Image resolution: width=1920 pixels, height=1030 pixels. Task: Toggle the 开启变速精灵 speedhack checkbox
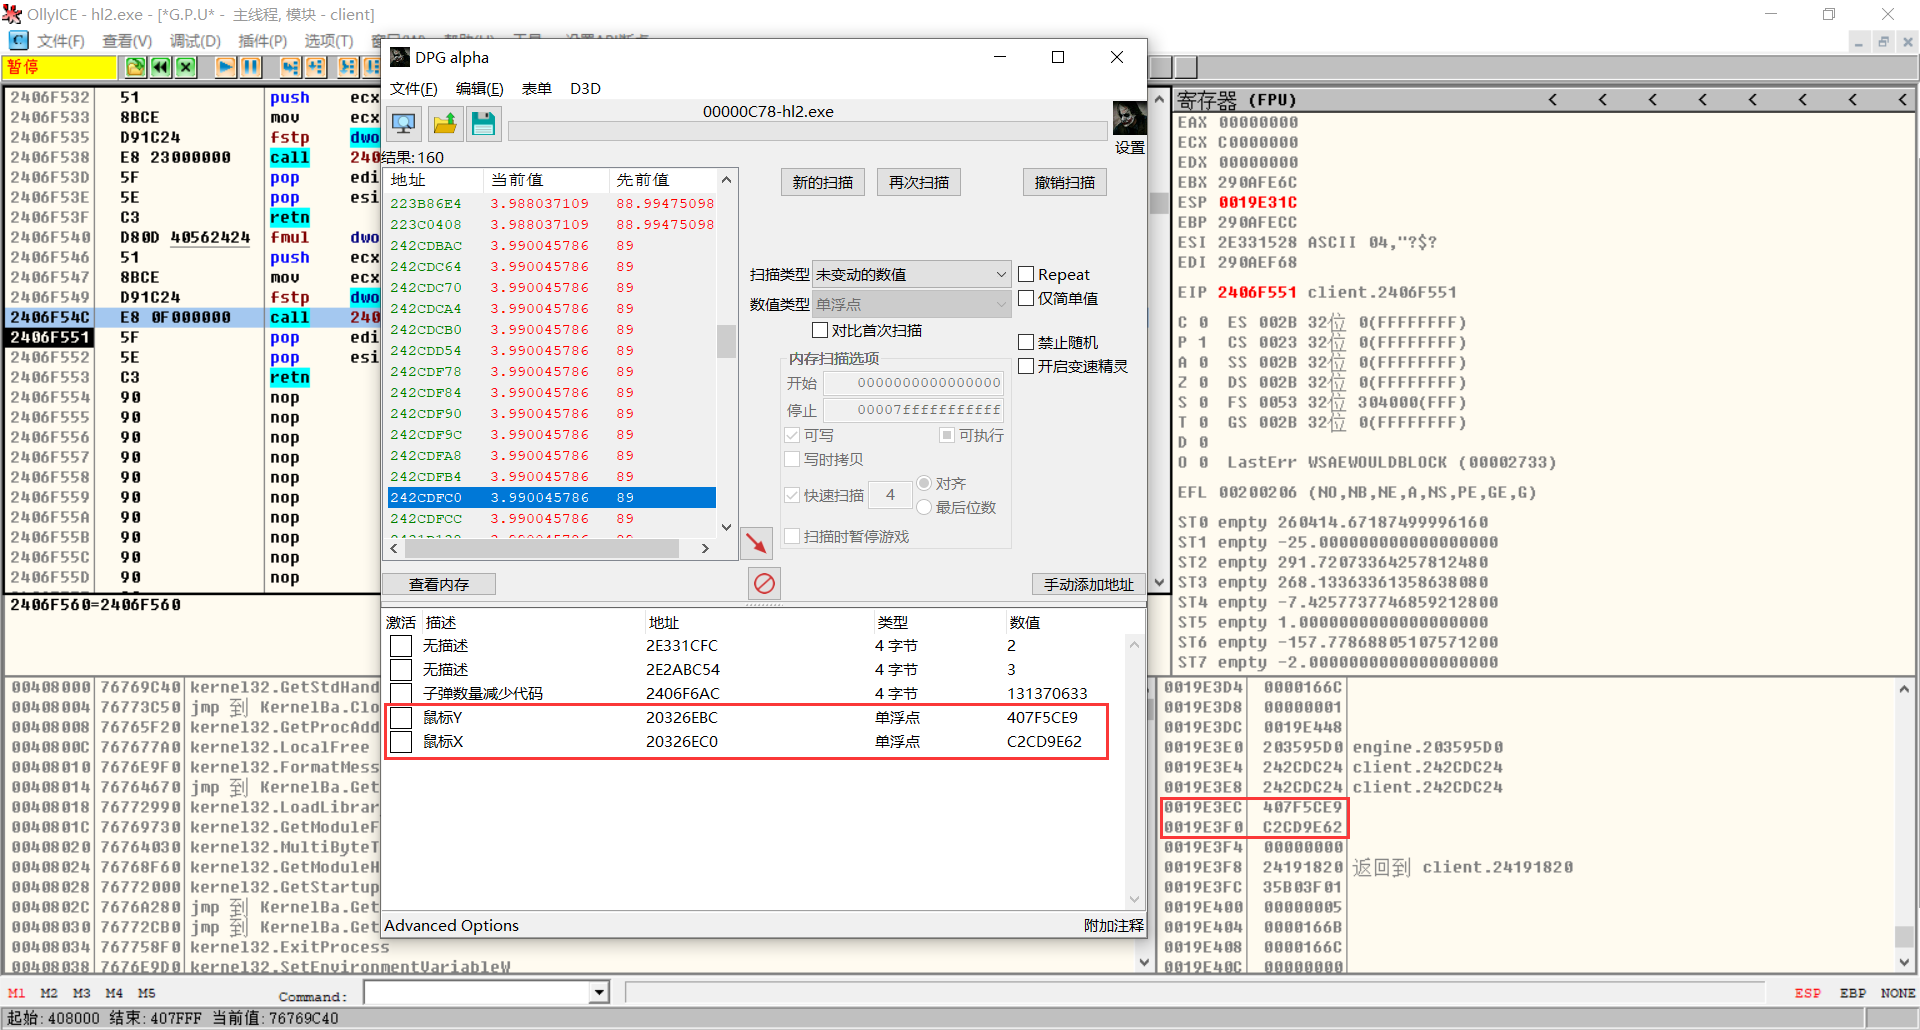click(1026, 366)
